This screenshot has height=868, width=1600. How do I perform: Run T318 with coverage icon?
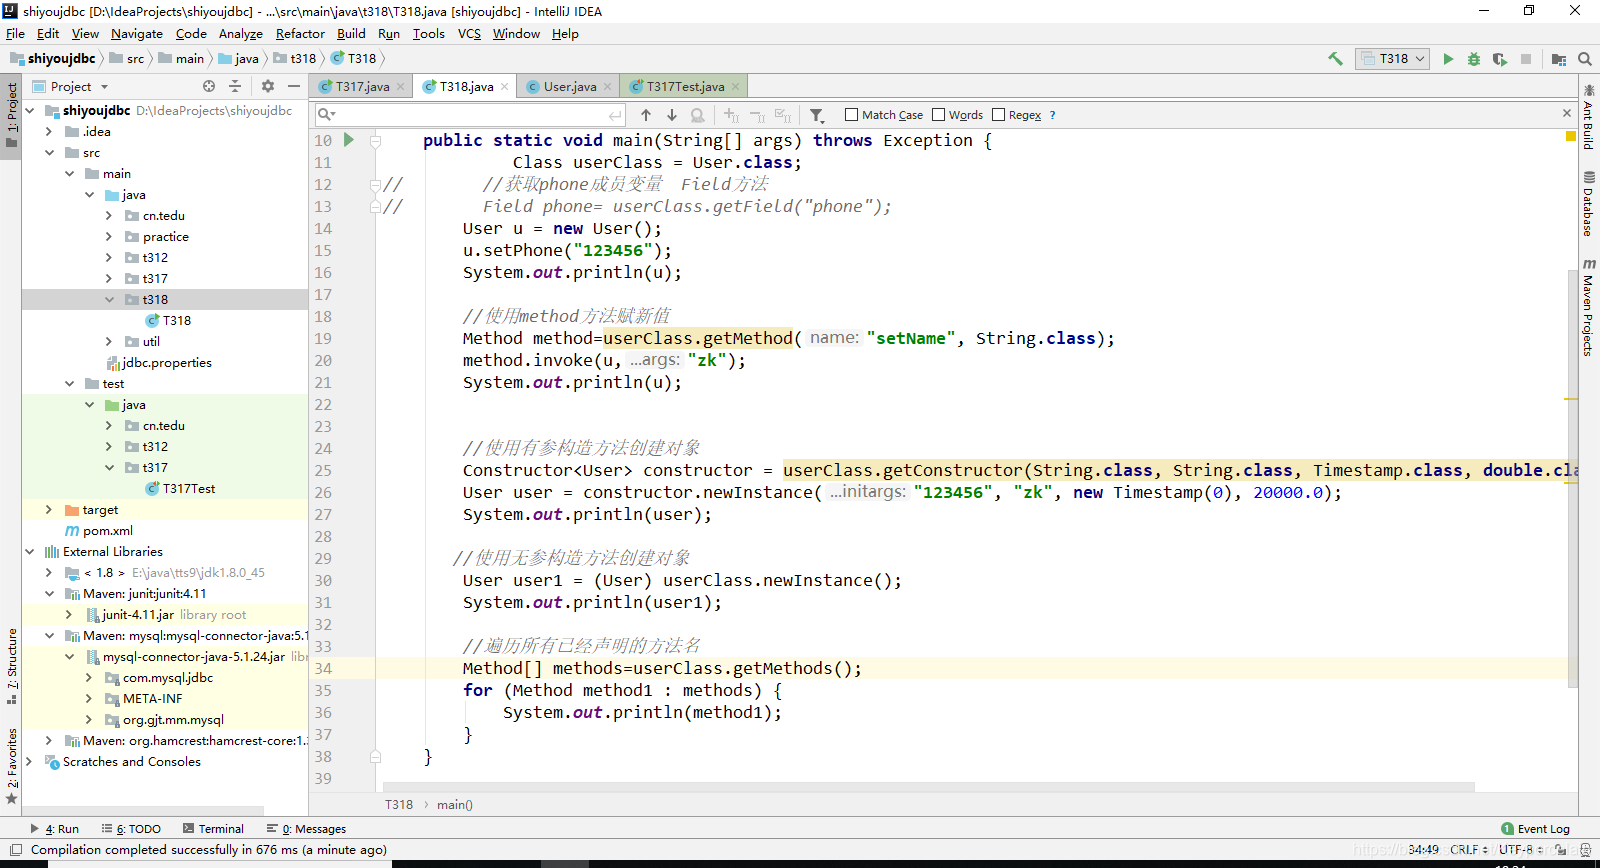click(x=1499, y=59)
